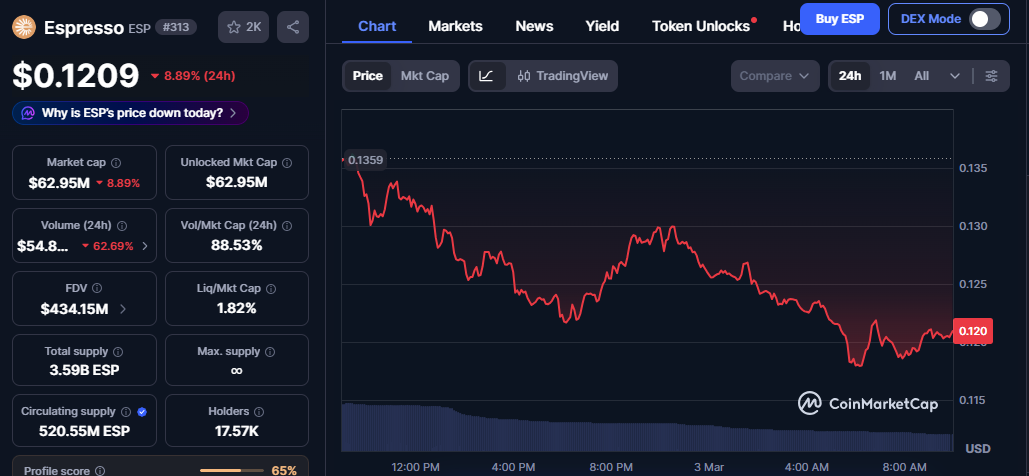Screen dimensions: 1029x476
Task: Click the verified badge on Circulating supply
Action: [x=142, y=412]
